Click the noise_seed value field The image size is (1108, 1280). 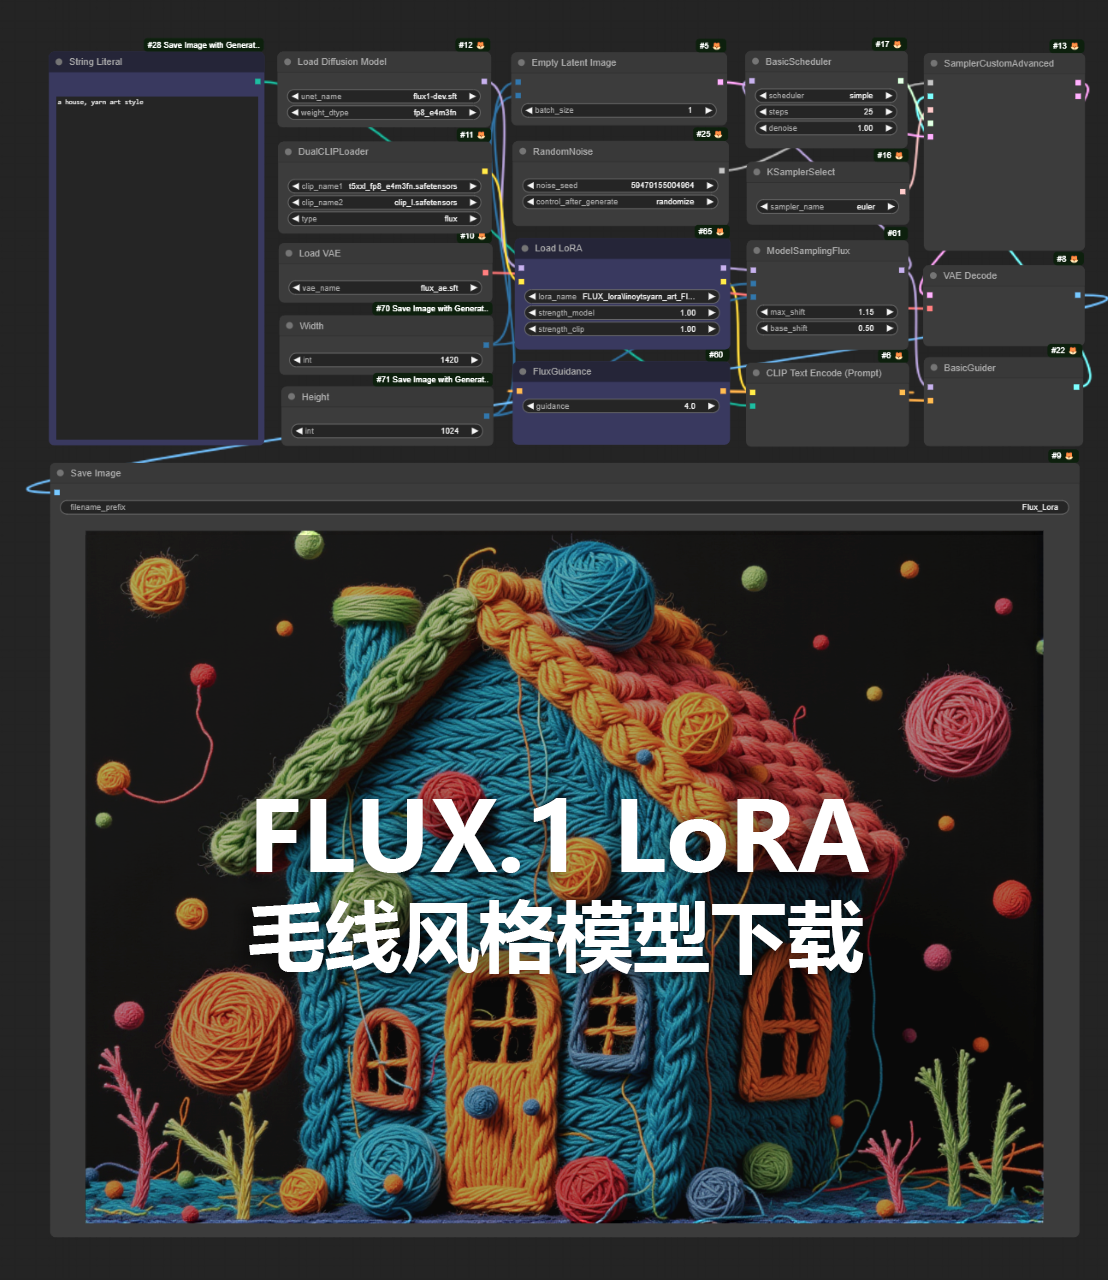point(620,185)
